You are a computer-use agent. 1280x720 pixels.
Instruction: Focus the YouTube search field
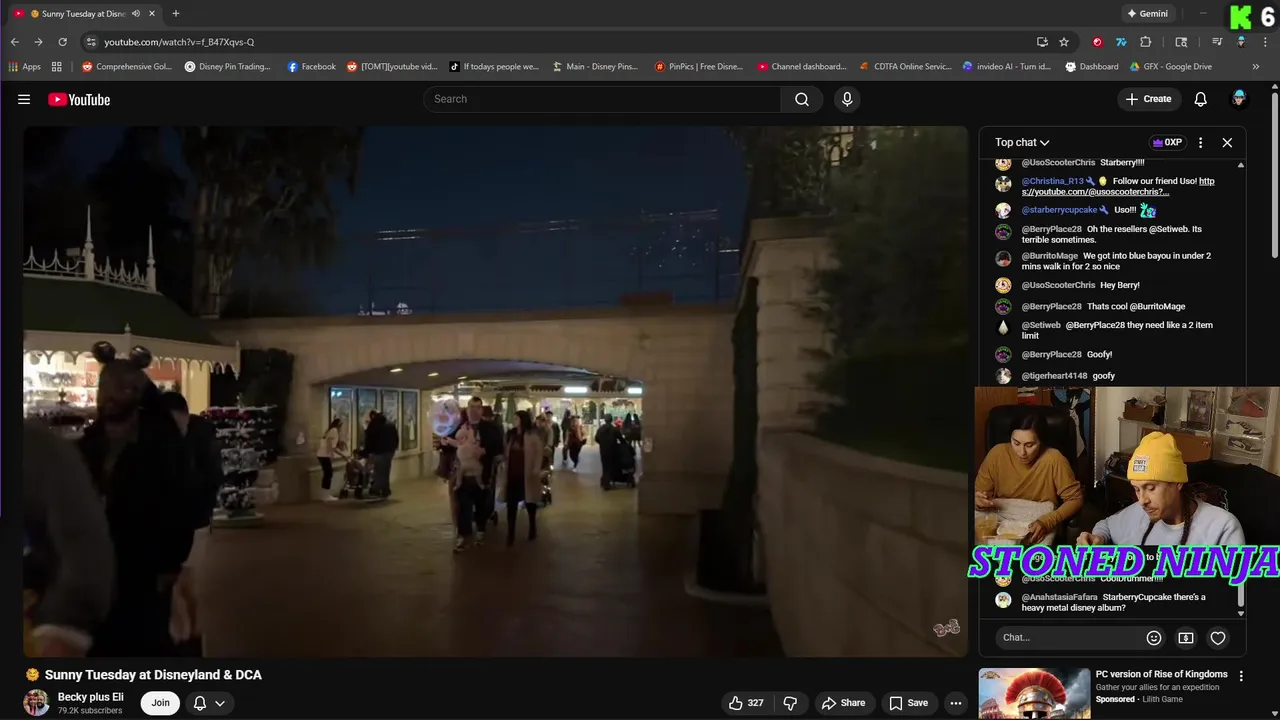602,99
